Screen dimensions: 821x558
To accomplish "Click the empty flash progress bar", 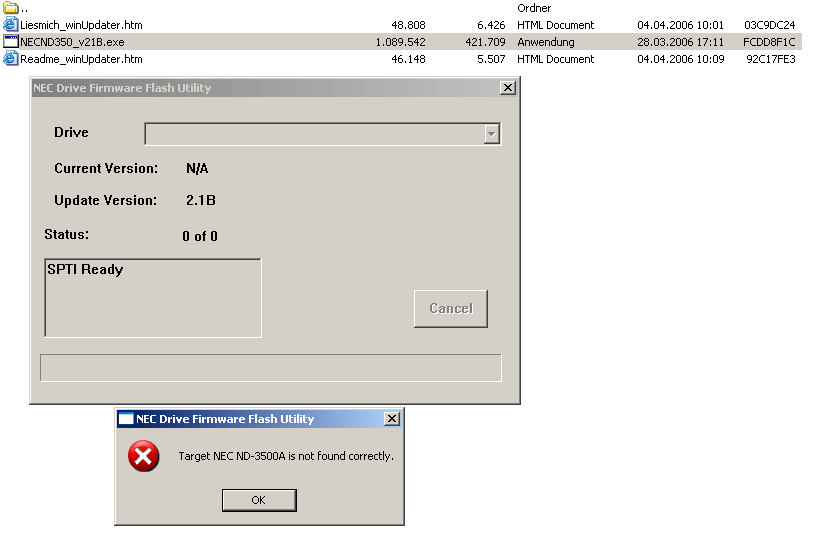I will [271, 367].
